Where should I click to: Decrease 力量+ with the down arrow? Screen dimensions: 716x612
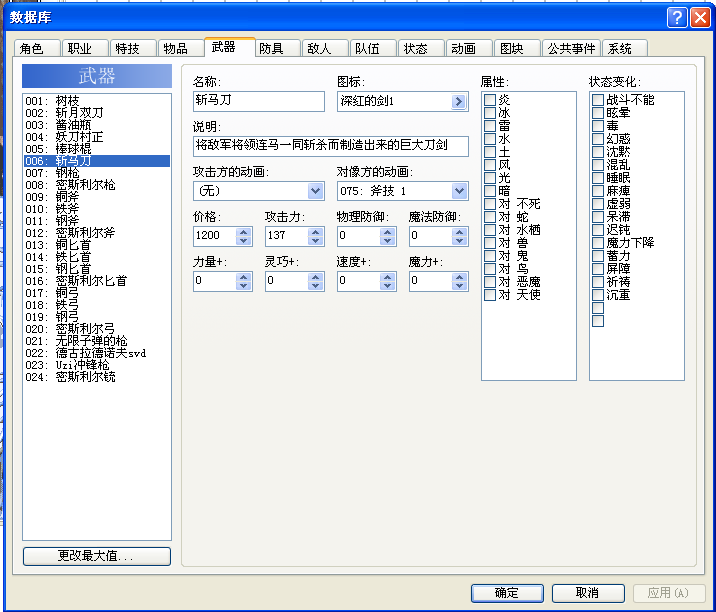244,285
